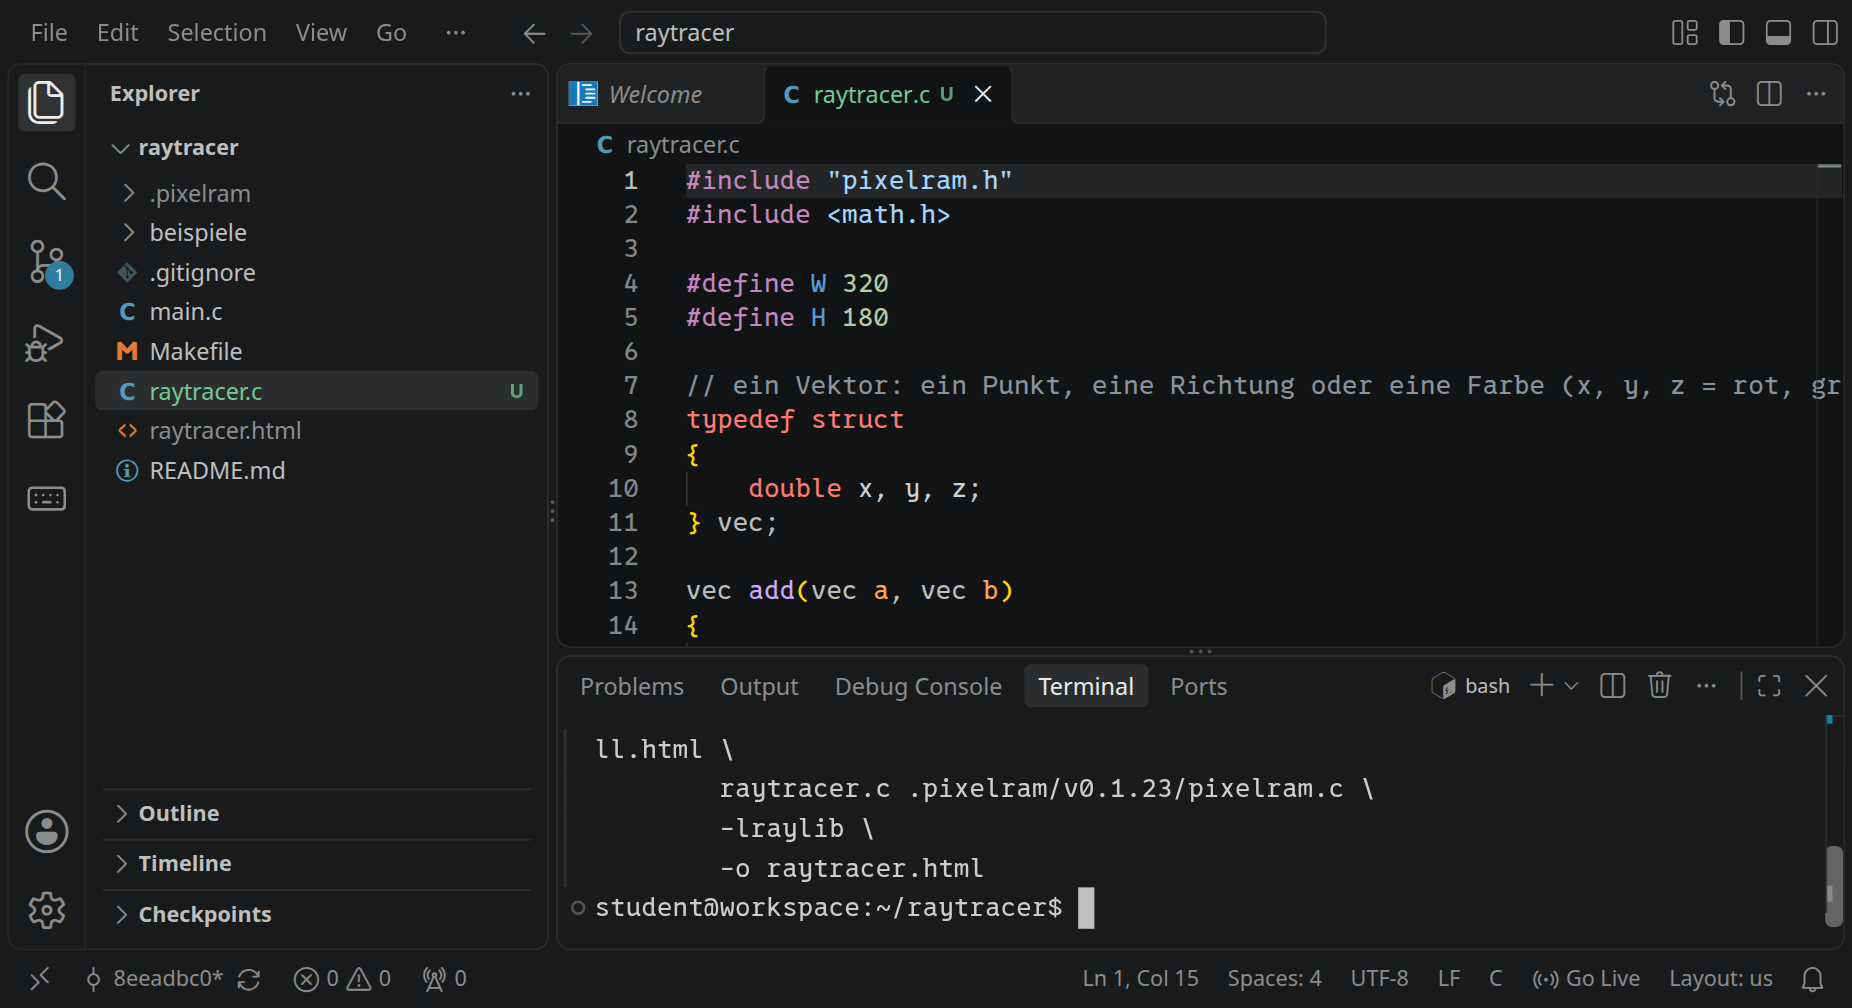The height and width of the screenshot is (1008, 1852).
Task: Split the editor to the right
Action: tap(1769, 94)
